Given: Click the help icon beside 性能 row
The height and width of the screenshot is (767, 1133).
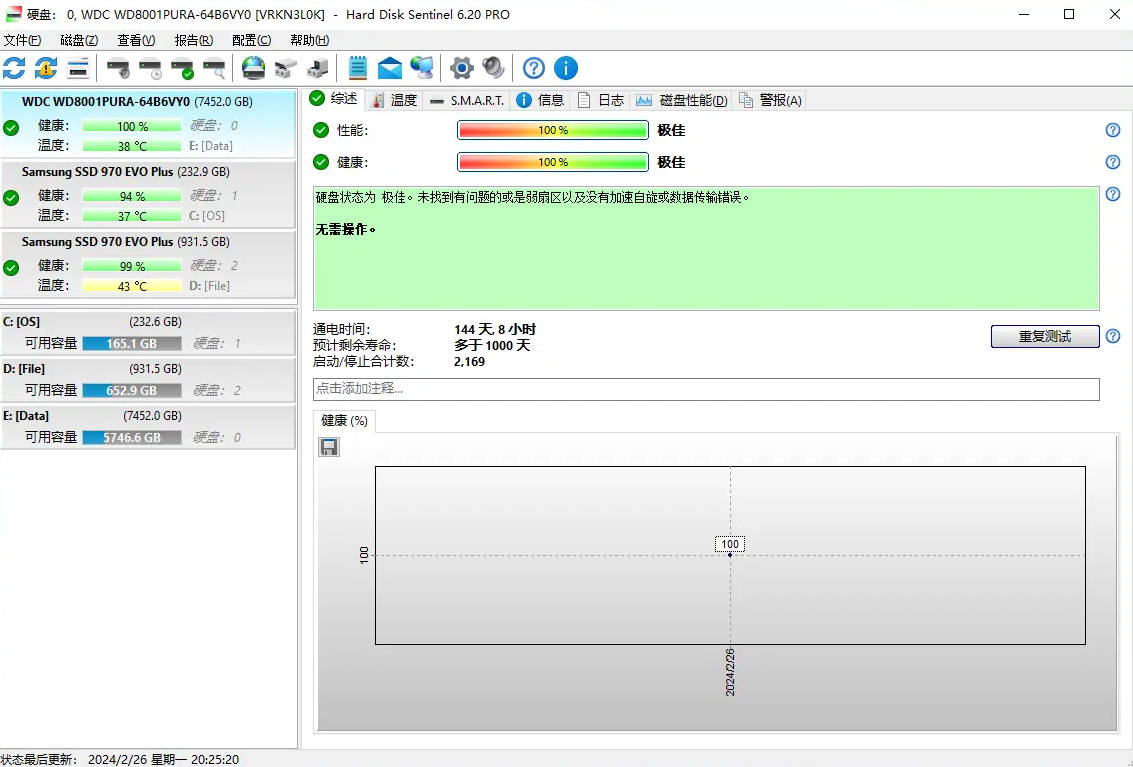Looking at the screenshot, I should [1113, 130].
